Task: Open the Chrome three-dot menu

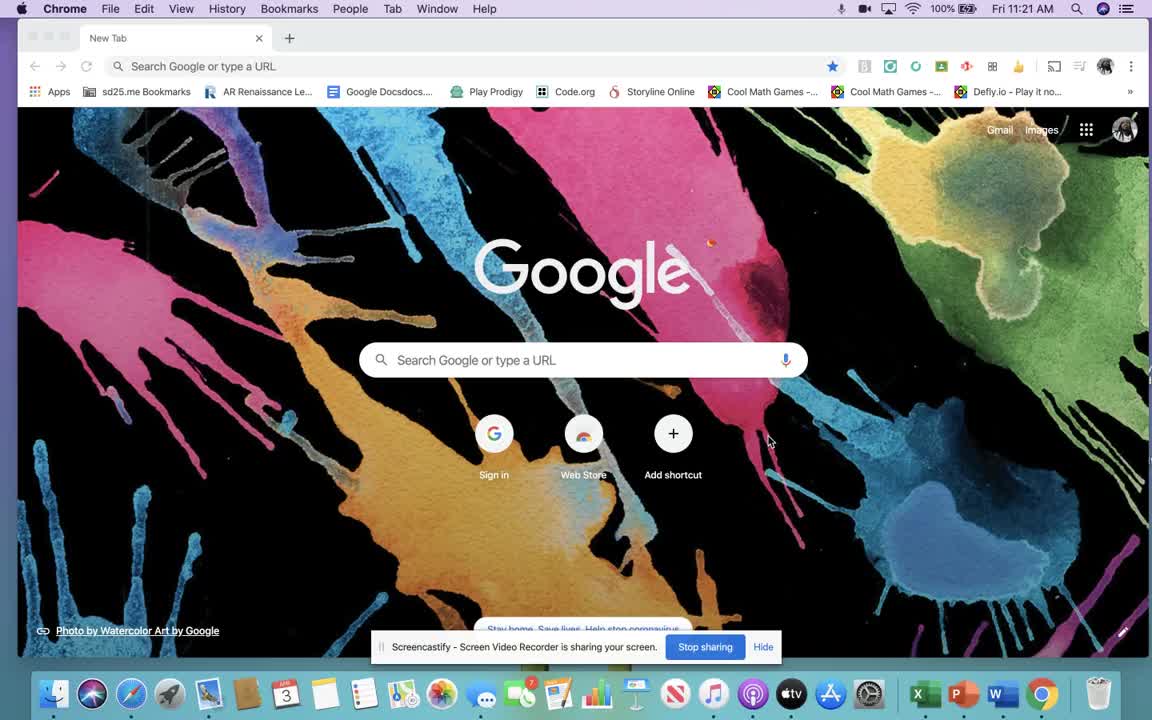Action: [x=1131, y=66]
